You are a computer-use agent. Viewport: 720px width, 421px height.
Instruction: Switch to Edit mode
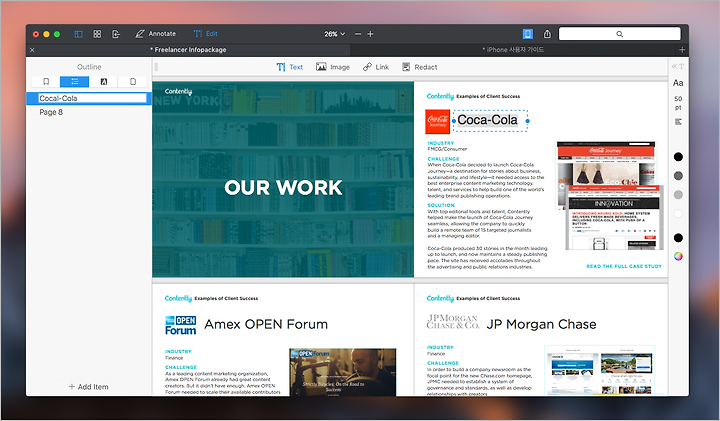(x=205, y=34)
